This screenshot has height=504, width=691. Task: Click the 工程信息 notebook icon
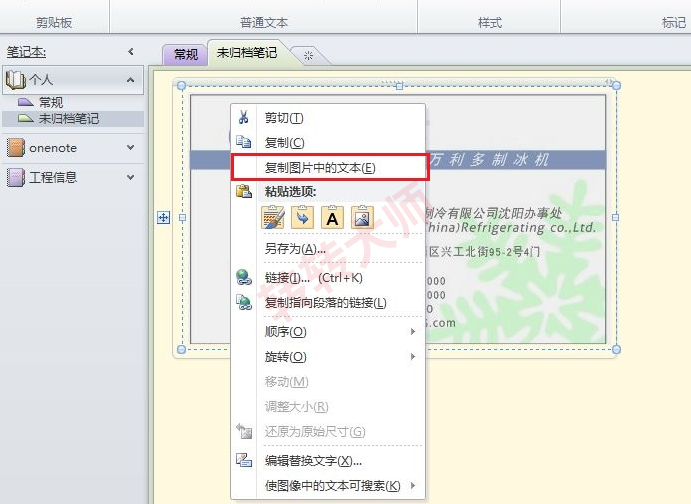click(x=16, y=177)
